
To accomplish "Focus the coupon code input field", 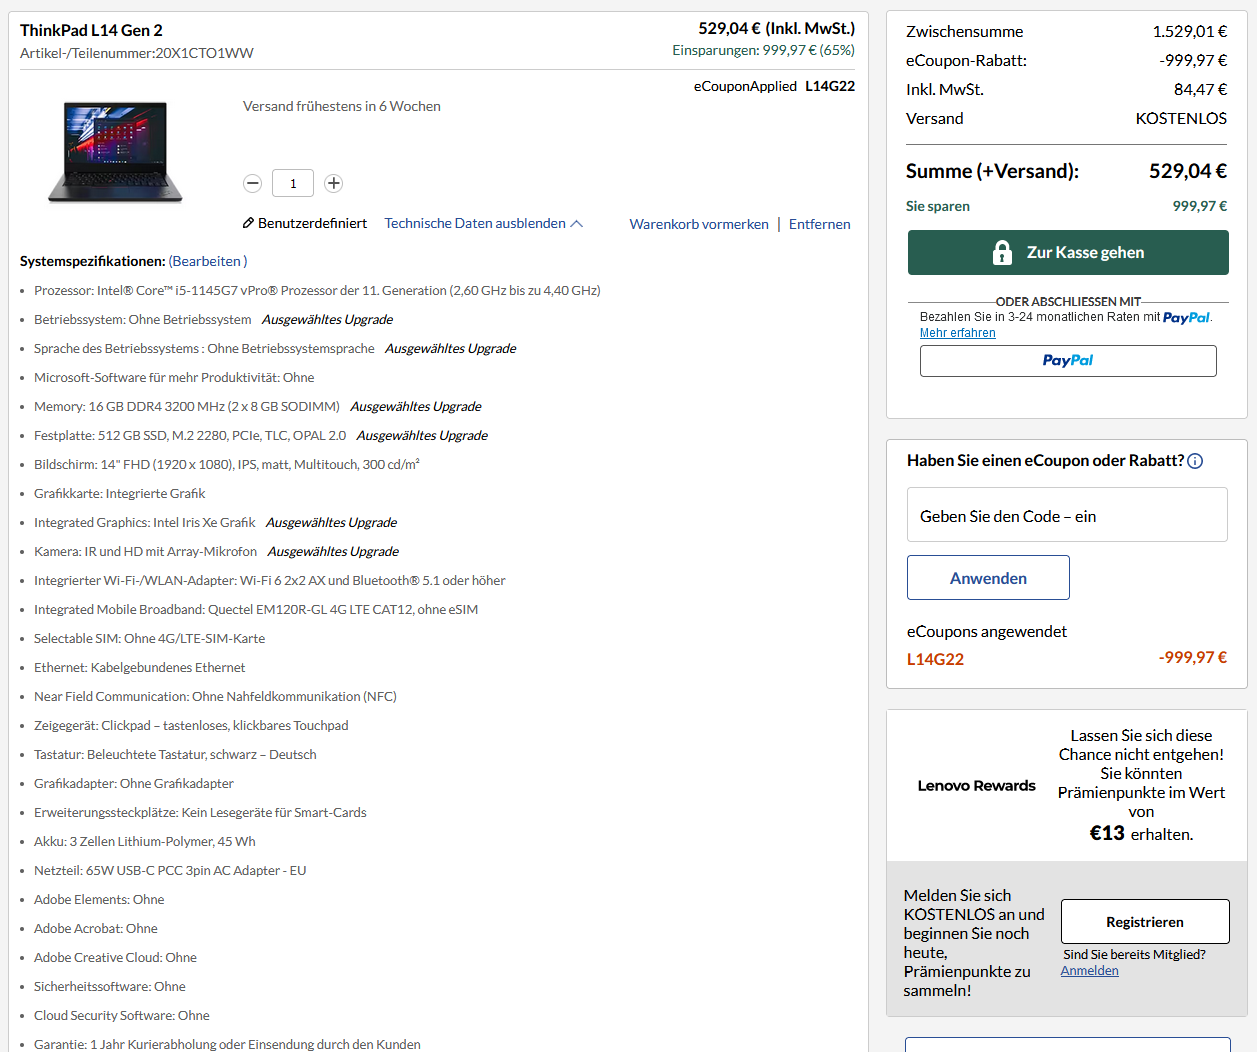I will click(1067, 514).
